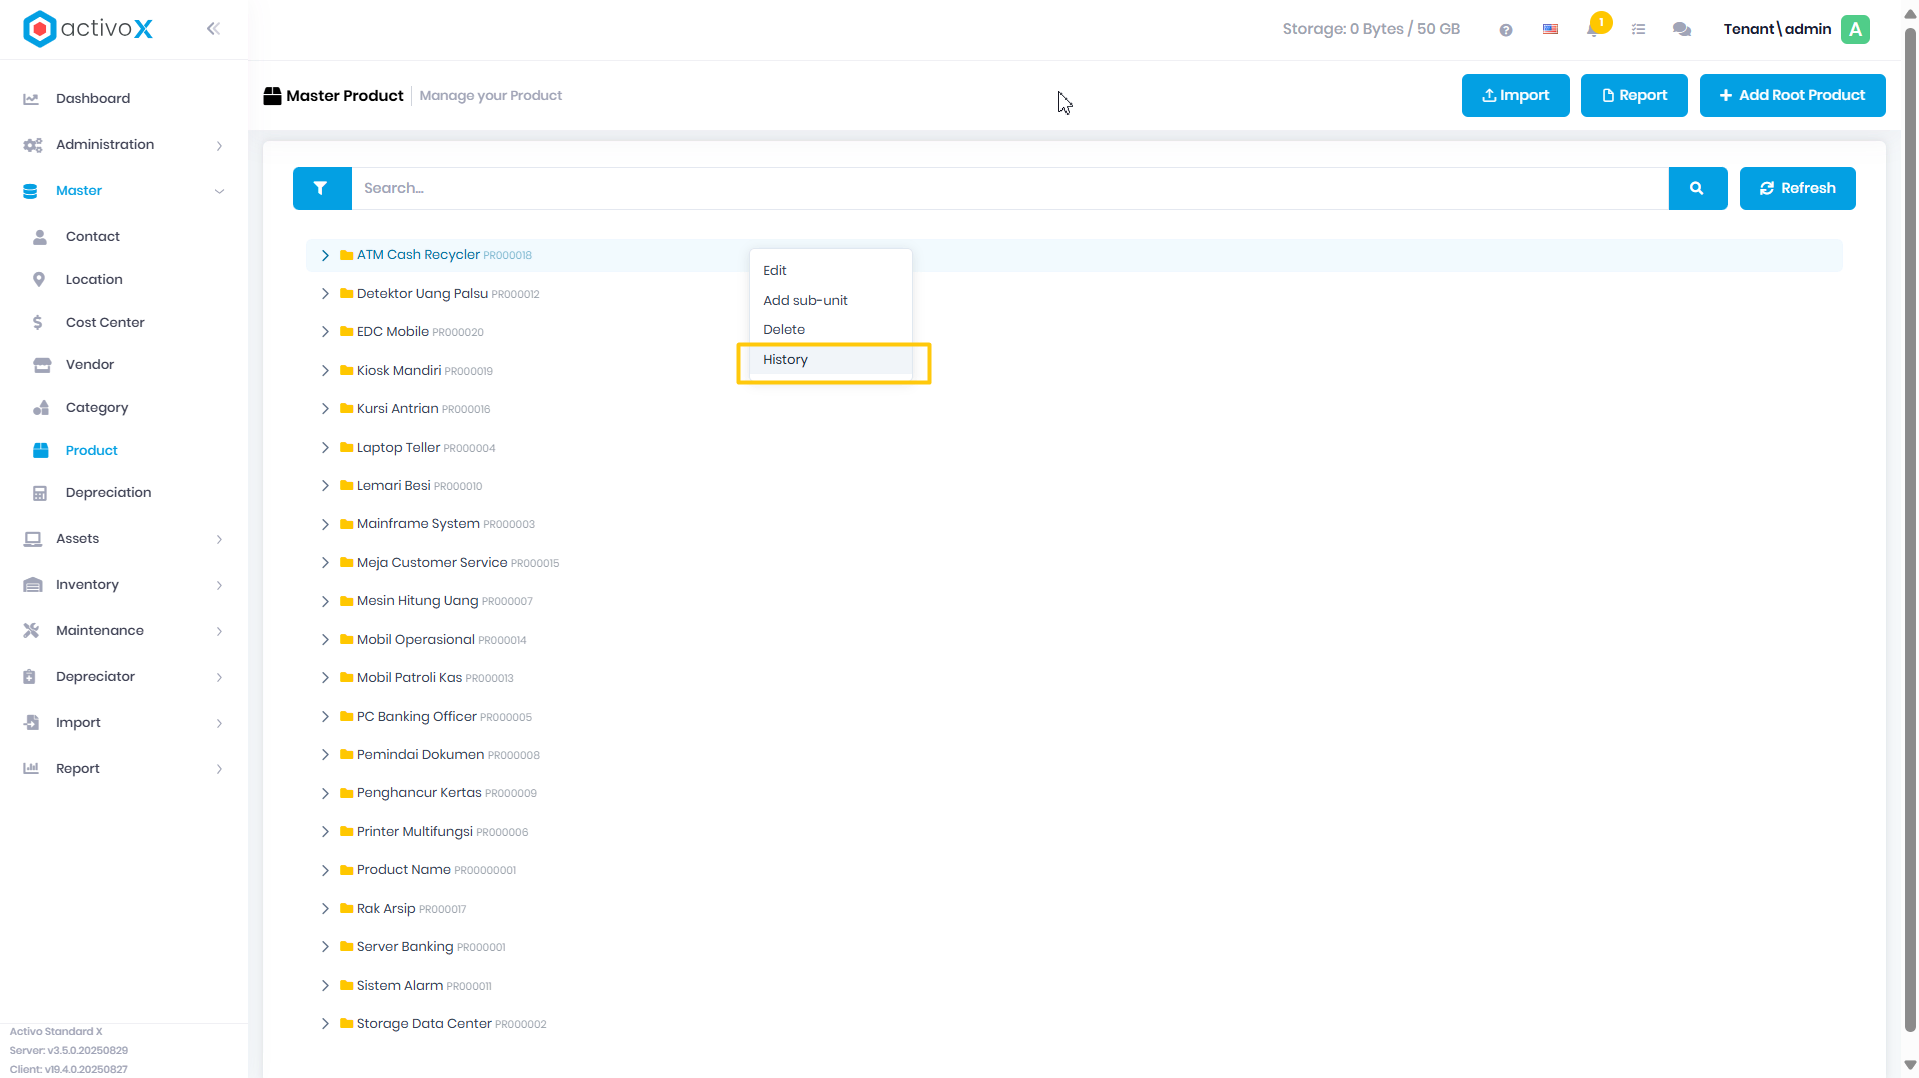1919x1078 pixels.
Task: Expand ATM Cash Recycler tree node
Action: click(x=325, y=255)
